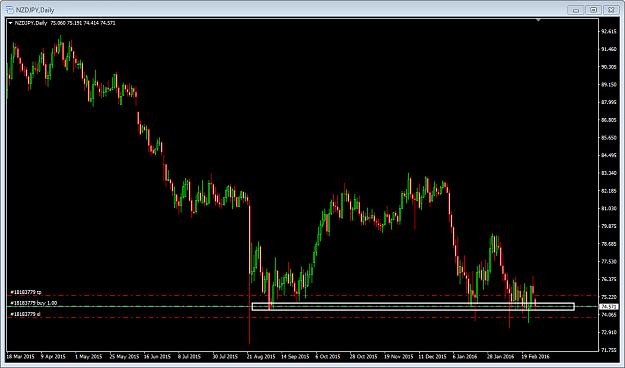The width and height of the screenshot is (625, 368).
Task: Click the 16 Jun 2015 date label
Action: pos(157,356)
